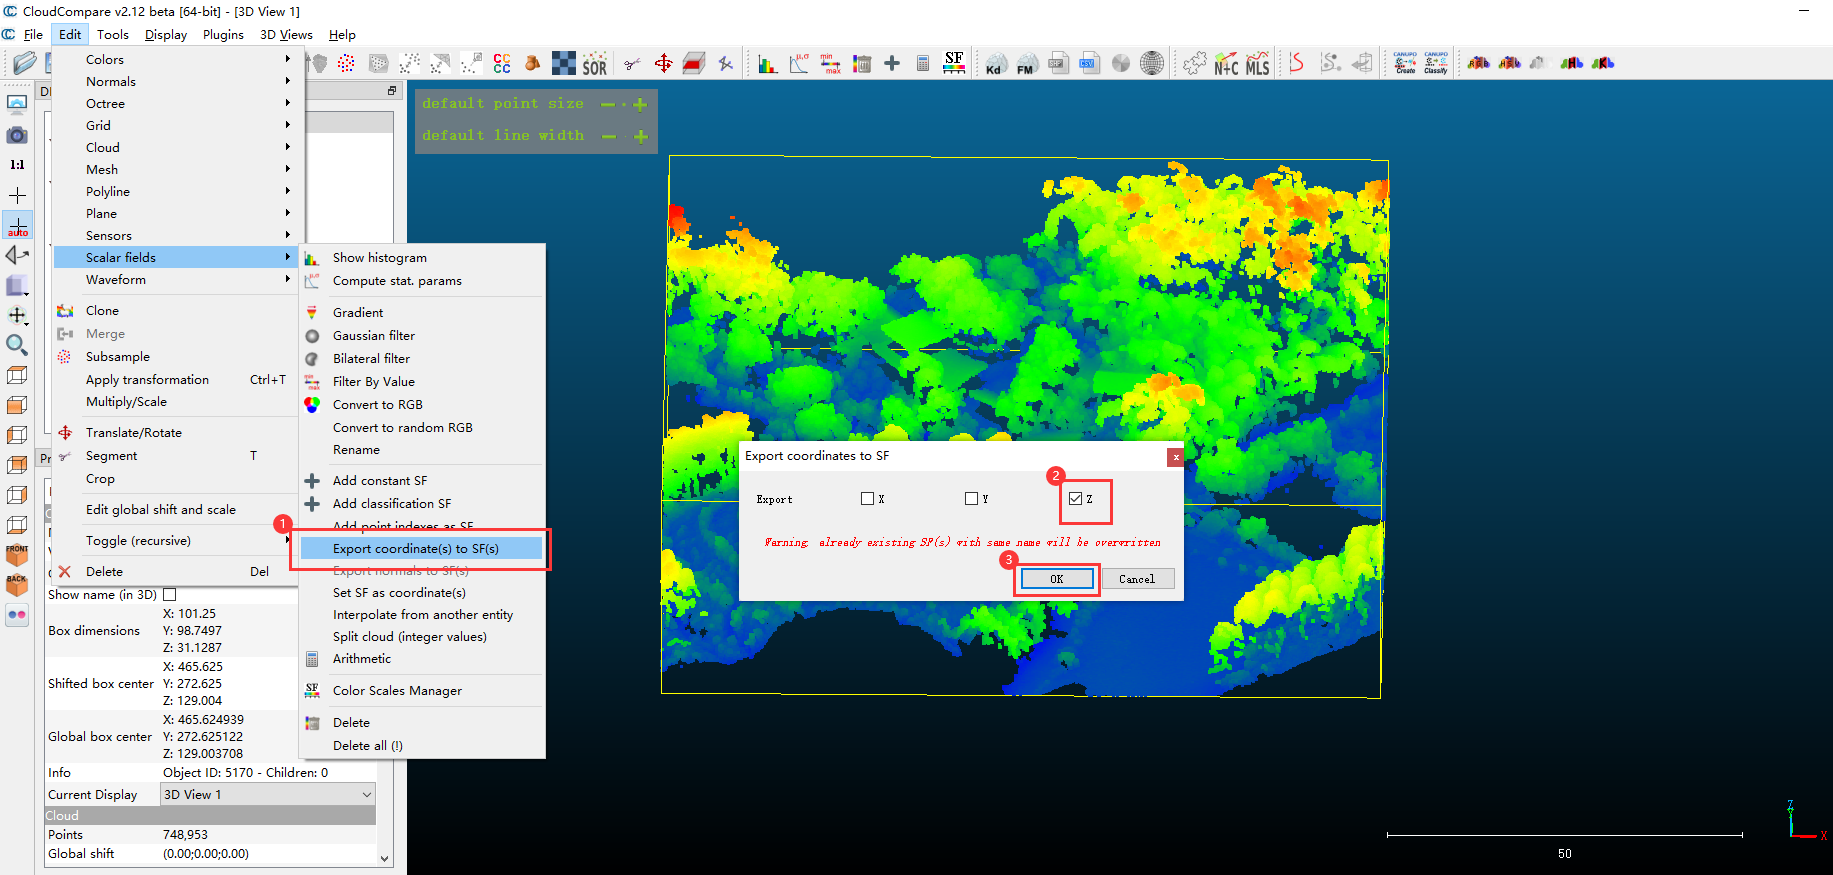Uncheck the Z export checkbox

(1075, 498)
